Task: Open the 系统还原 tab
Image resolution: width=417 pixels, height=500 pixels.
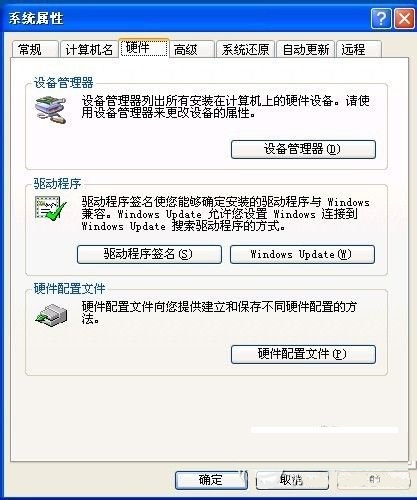Action: click(245, 50)
